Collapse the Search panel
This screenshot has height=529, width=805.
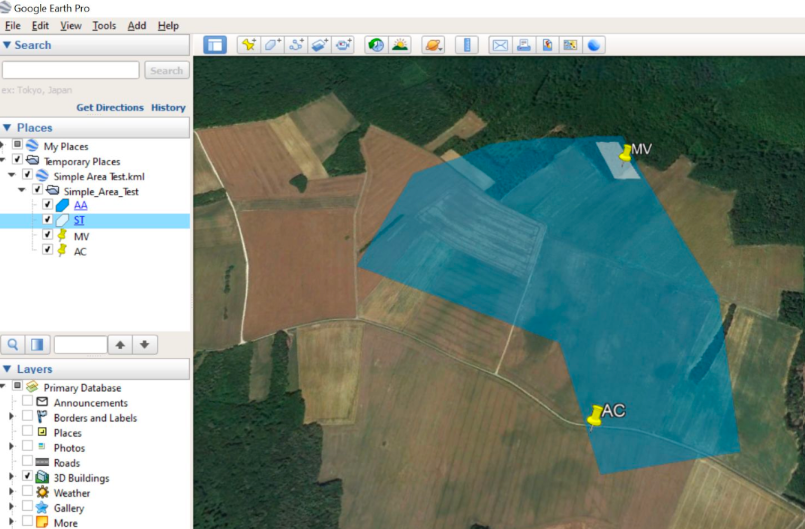coord(7,45)
